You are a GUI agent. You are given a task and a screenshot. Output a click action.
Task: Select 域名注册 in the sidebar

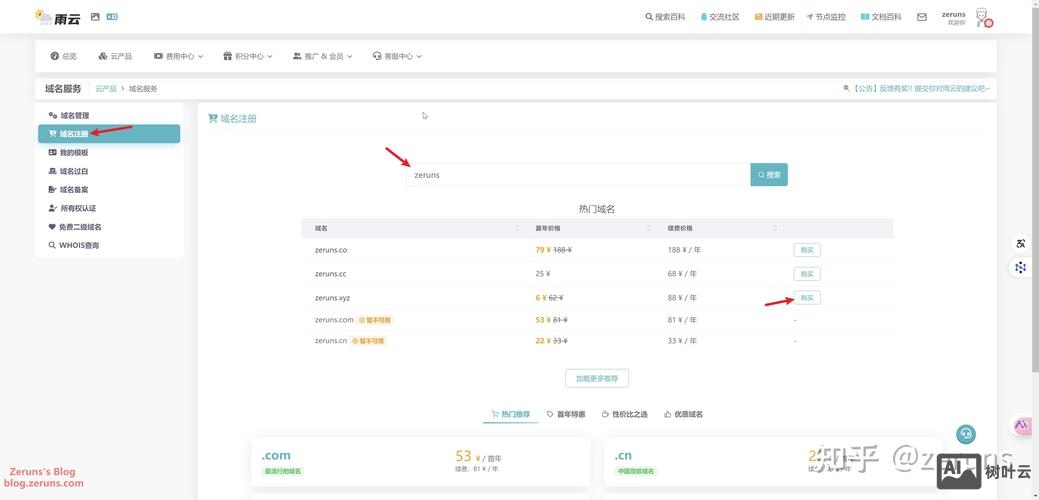click(109, 134)
